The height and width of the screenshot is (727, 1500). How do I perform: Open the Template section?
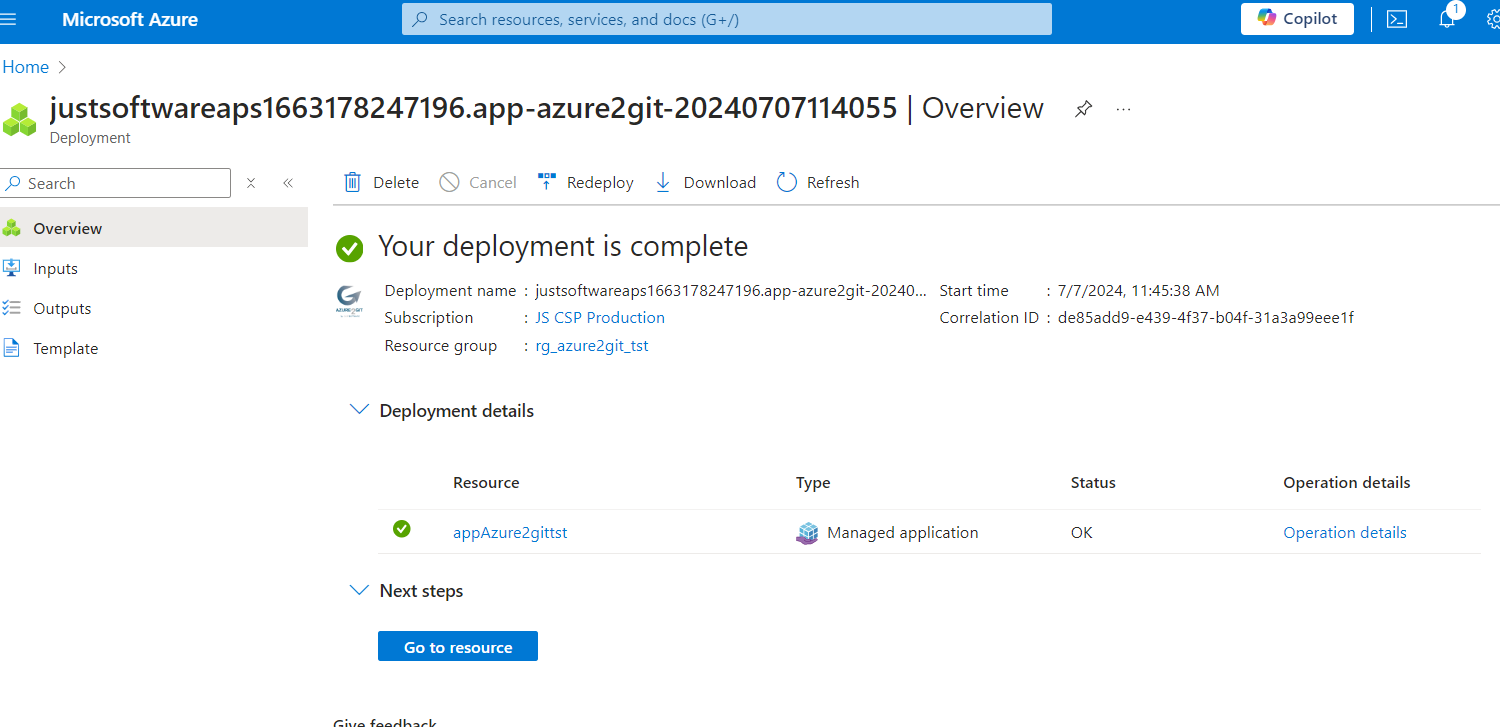tap(65, 348)
